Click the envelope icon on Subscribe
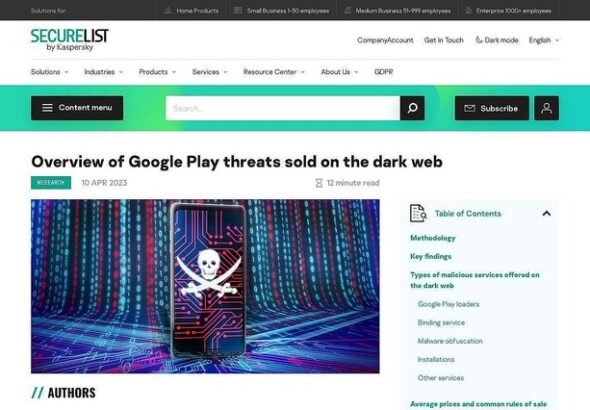 470,108
